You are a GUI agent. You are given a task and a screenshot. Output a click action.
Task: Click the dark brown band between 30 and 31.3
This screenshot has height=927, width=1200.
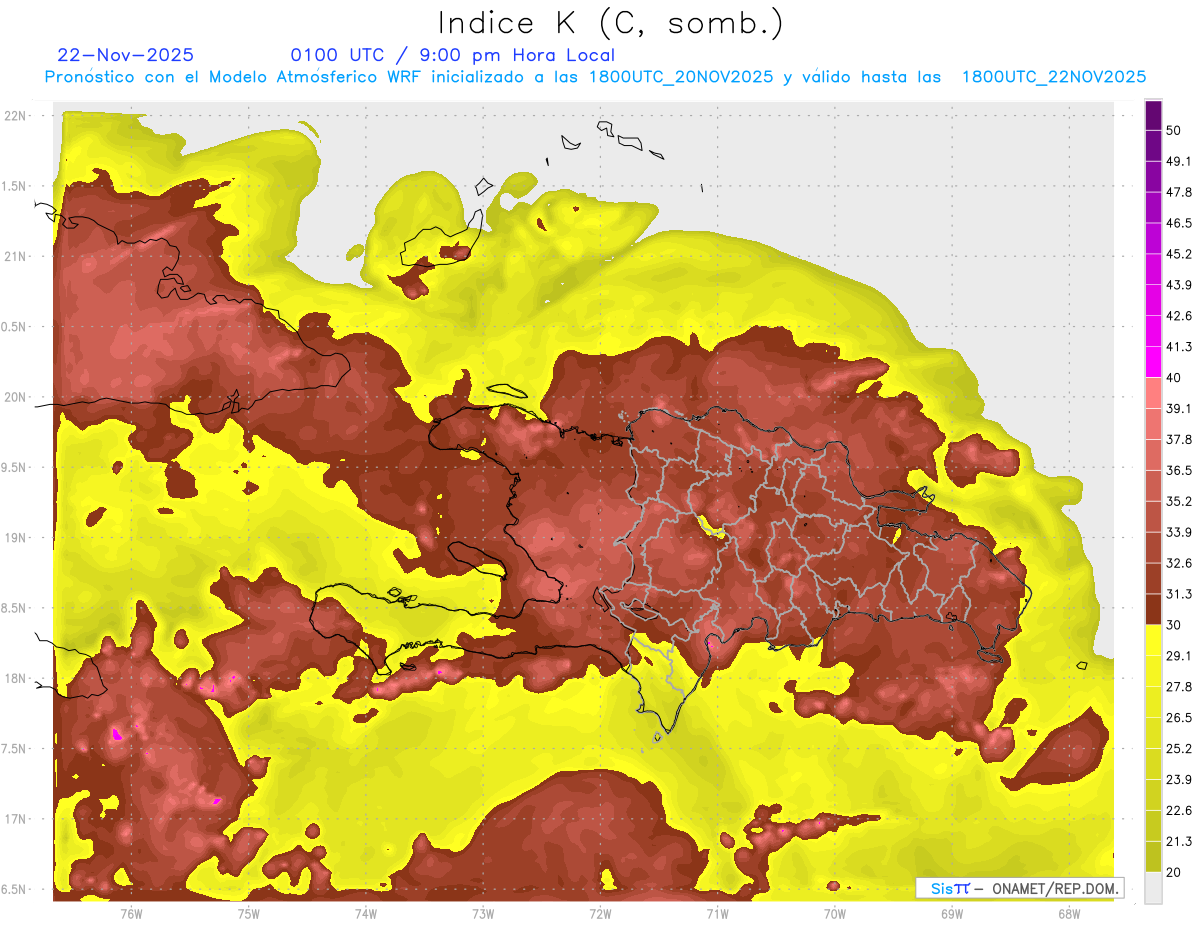pos(1153,609)
